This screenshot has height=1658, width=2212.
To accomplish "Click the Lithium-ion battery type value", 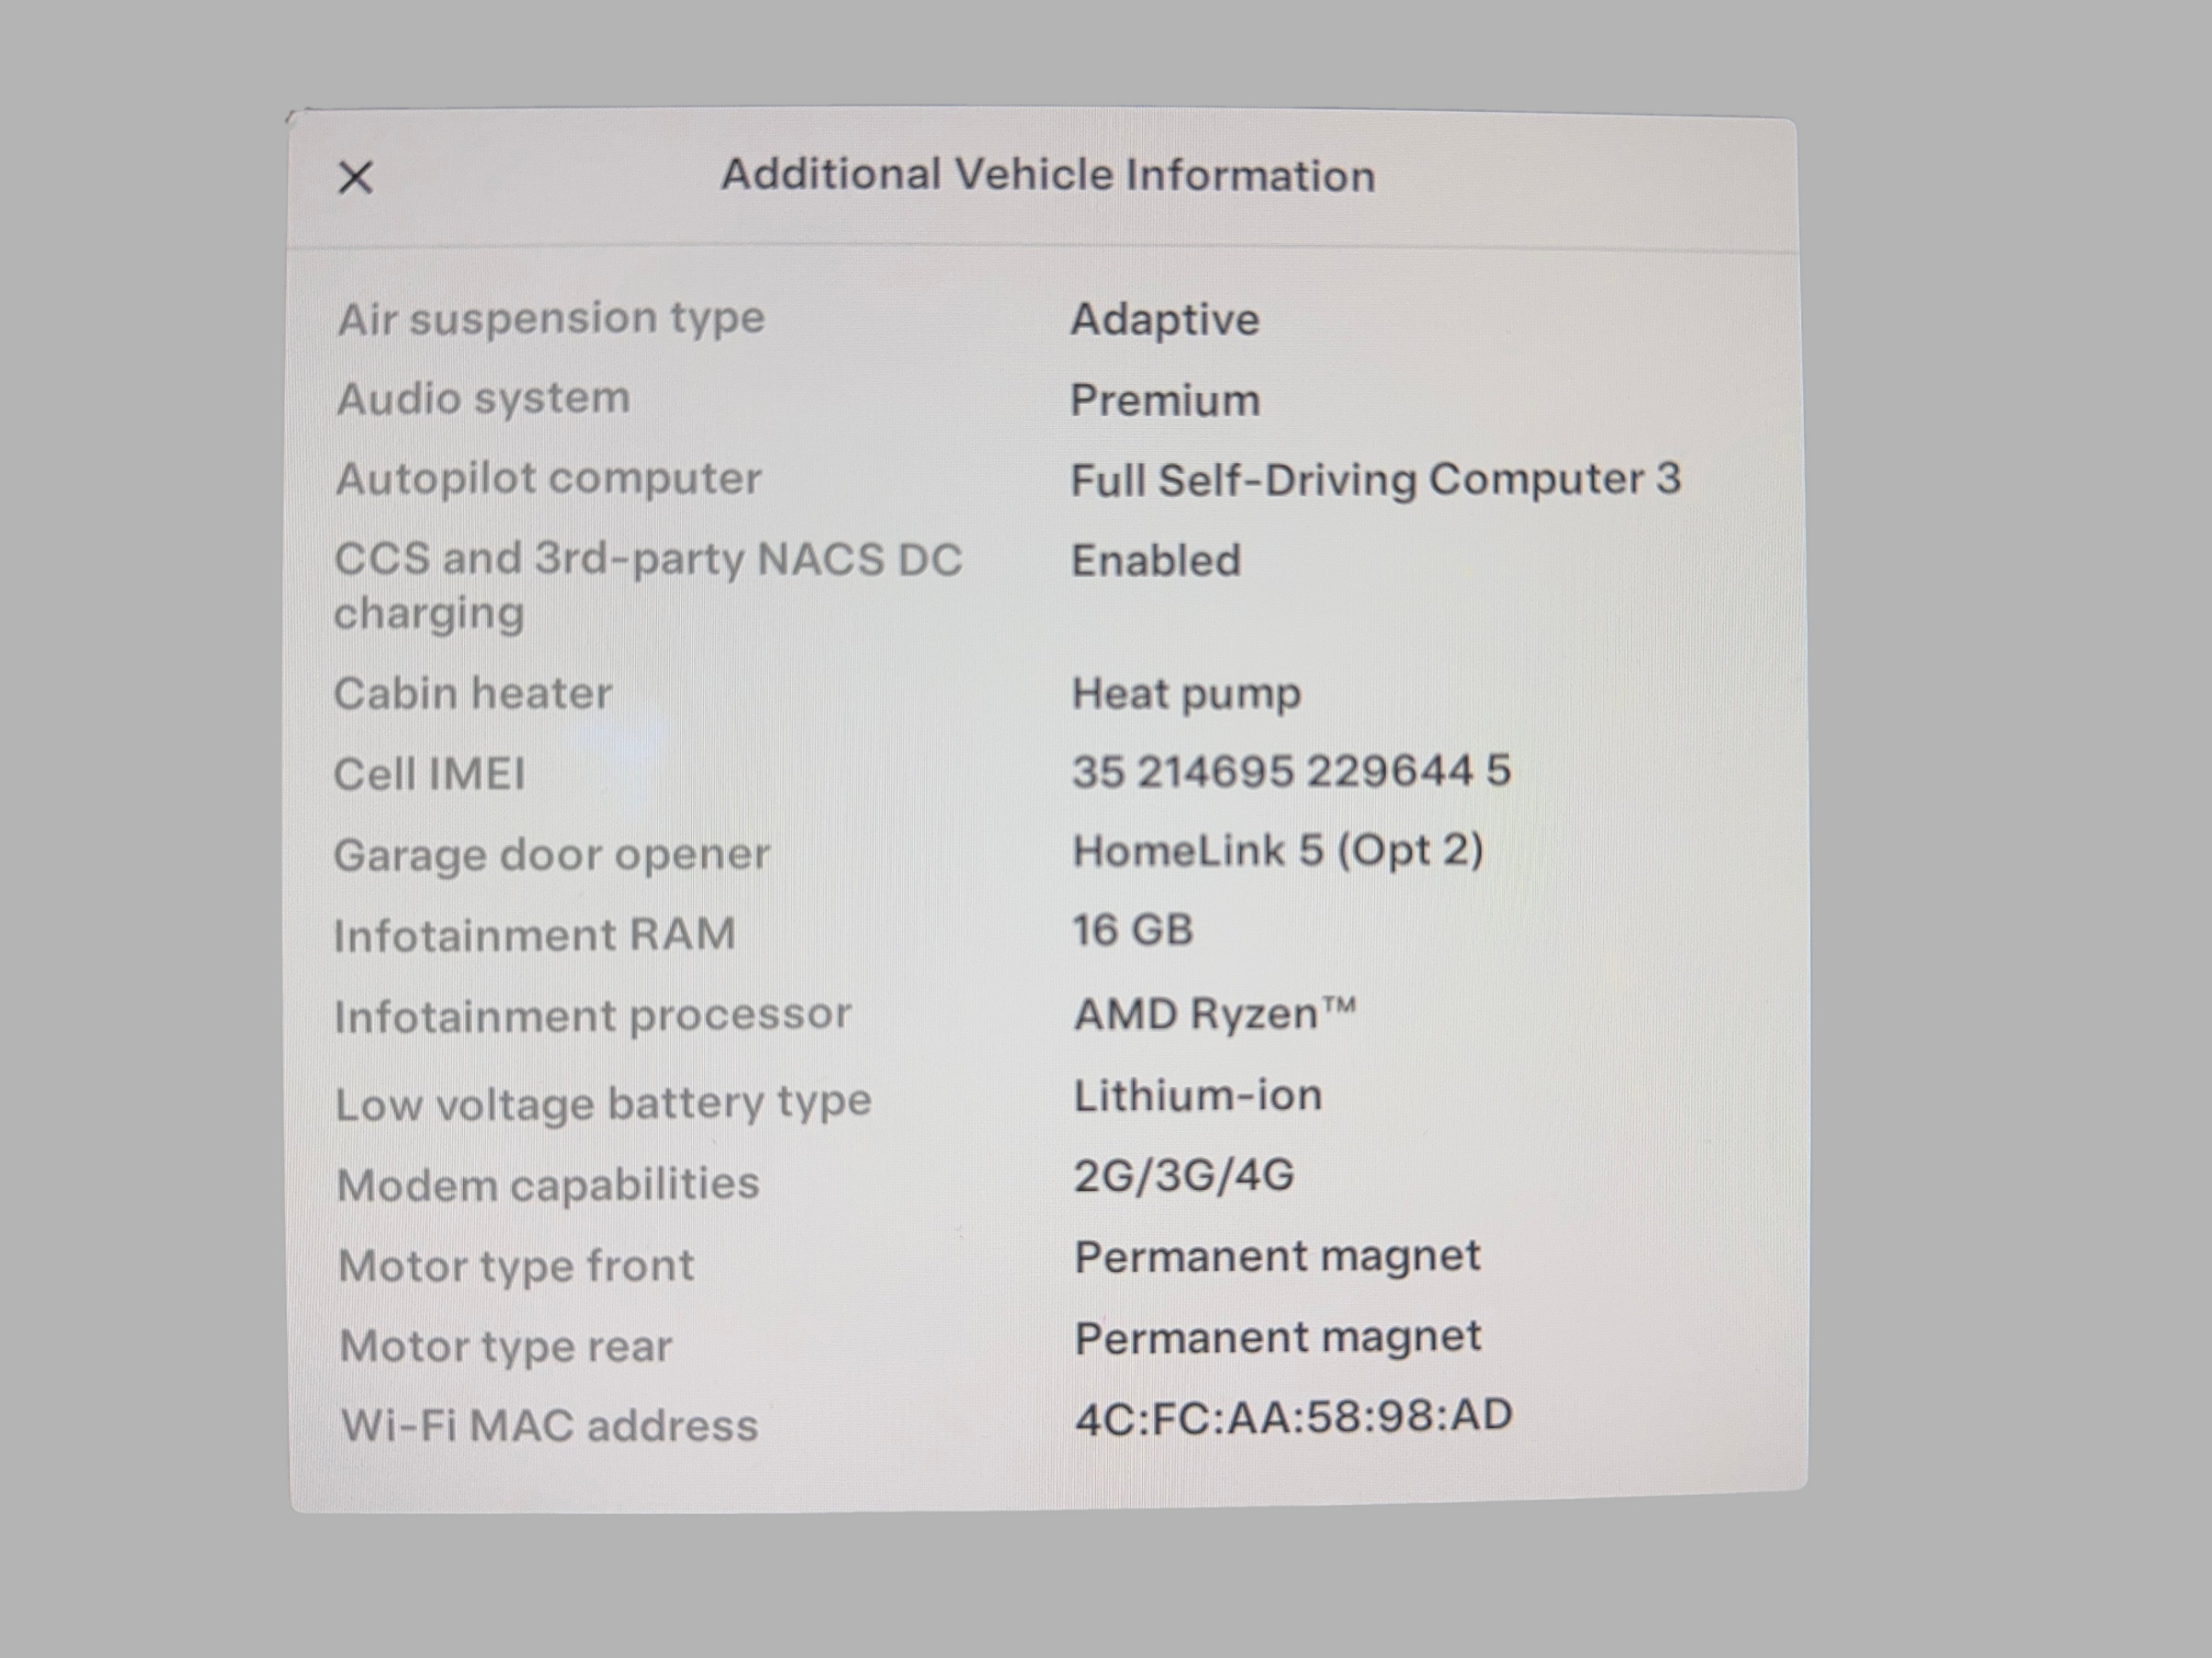I will pyautogui.click(x=1197, y=1096).
